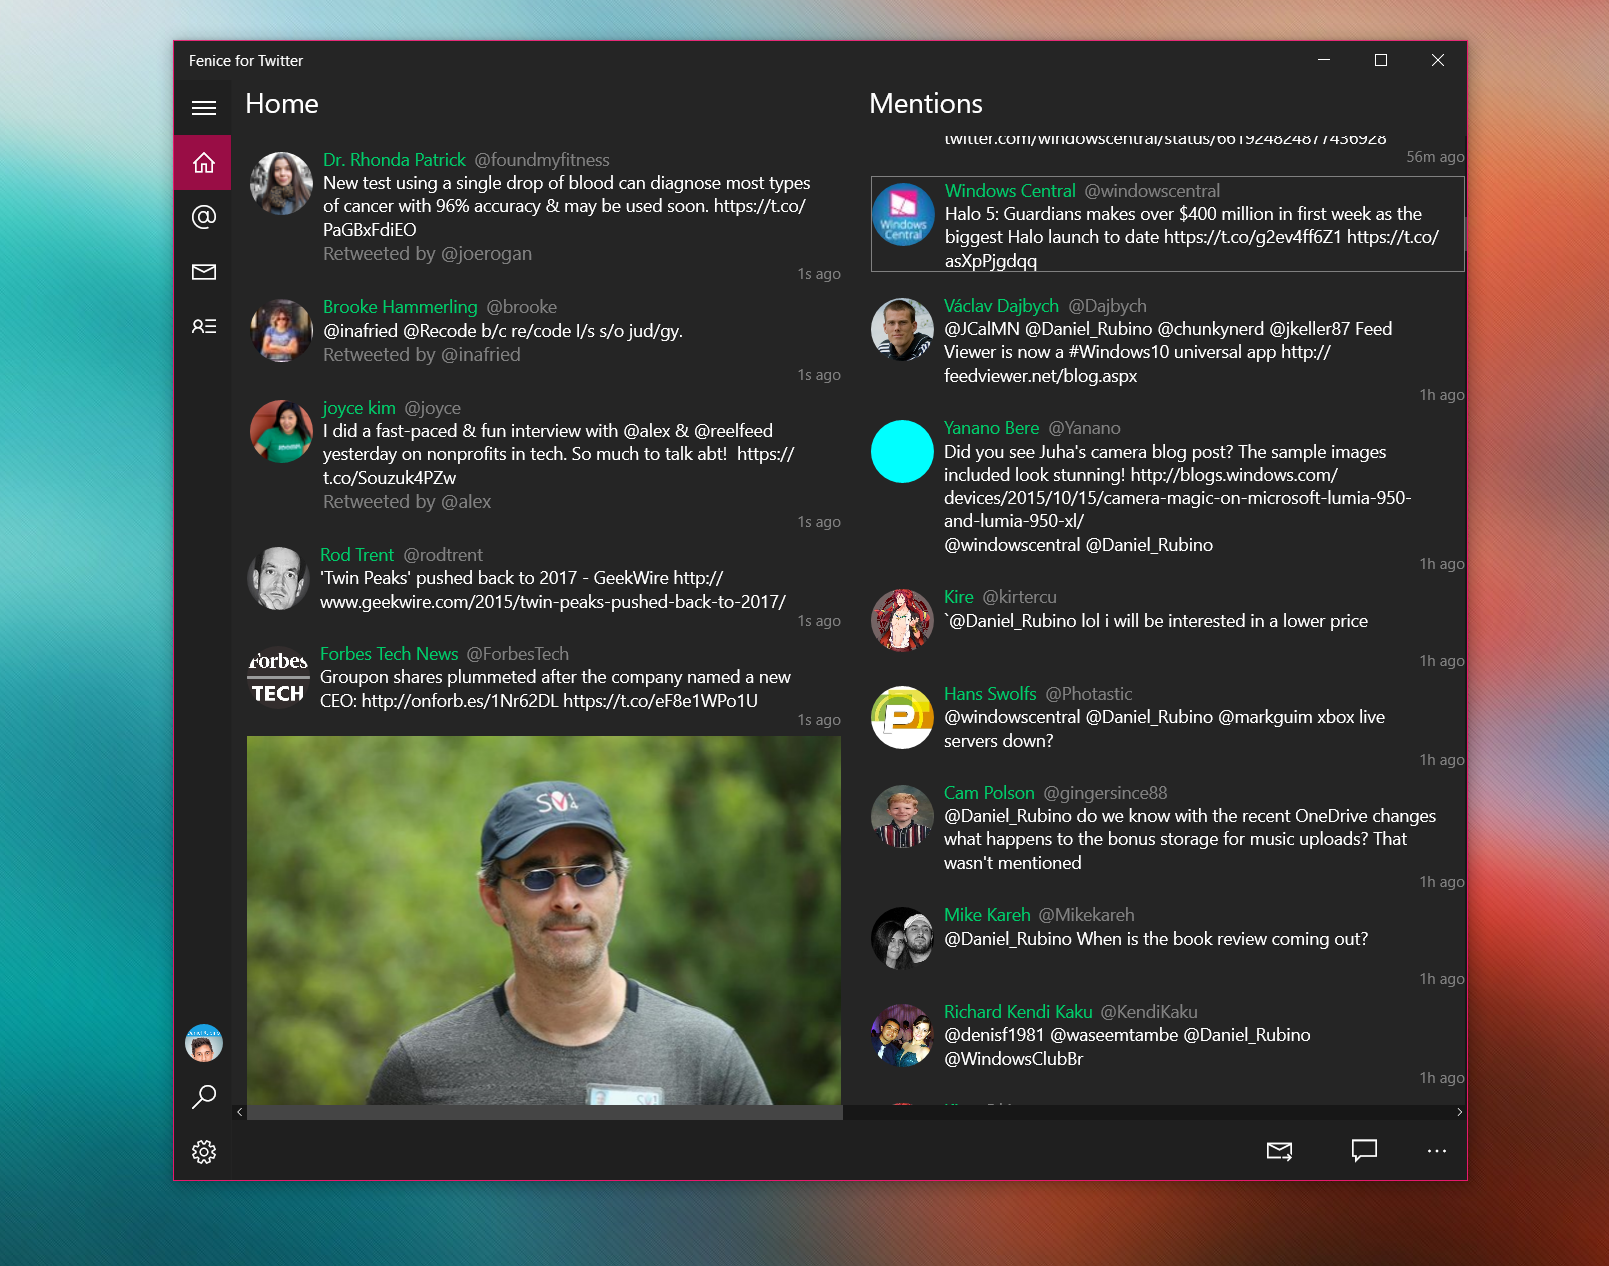Open the Forbes Tech News name link
The image size is (1609, 1266).
pyautogui.click(x=389, y=654)
